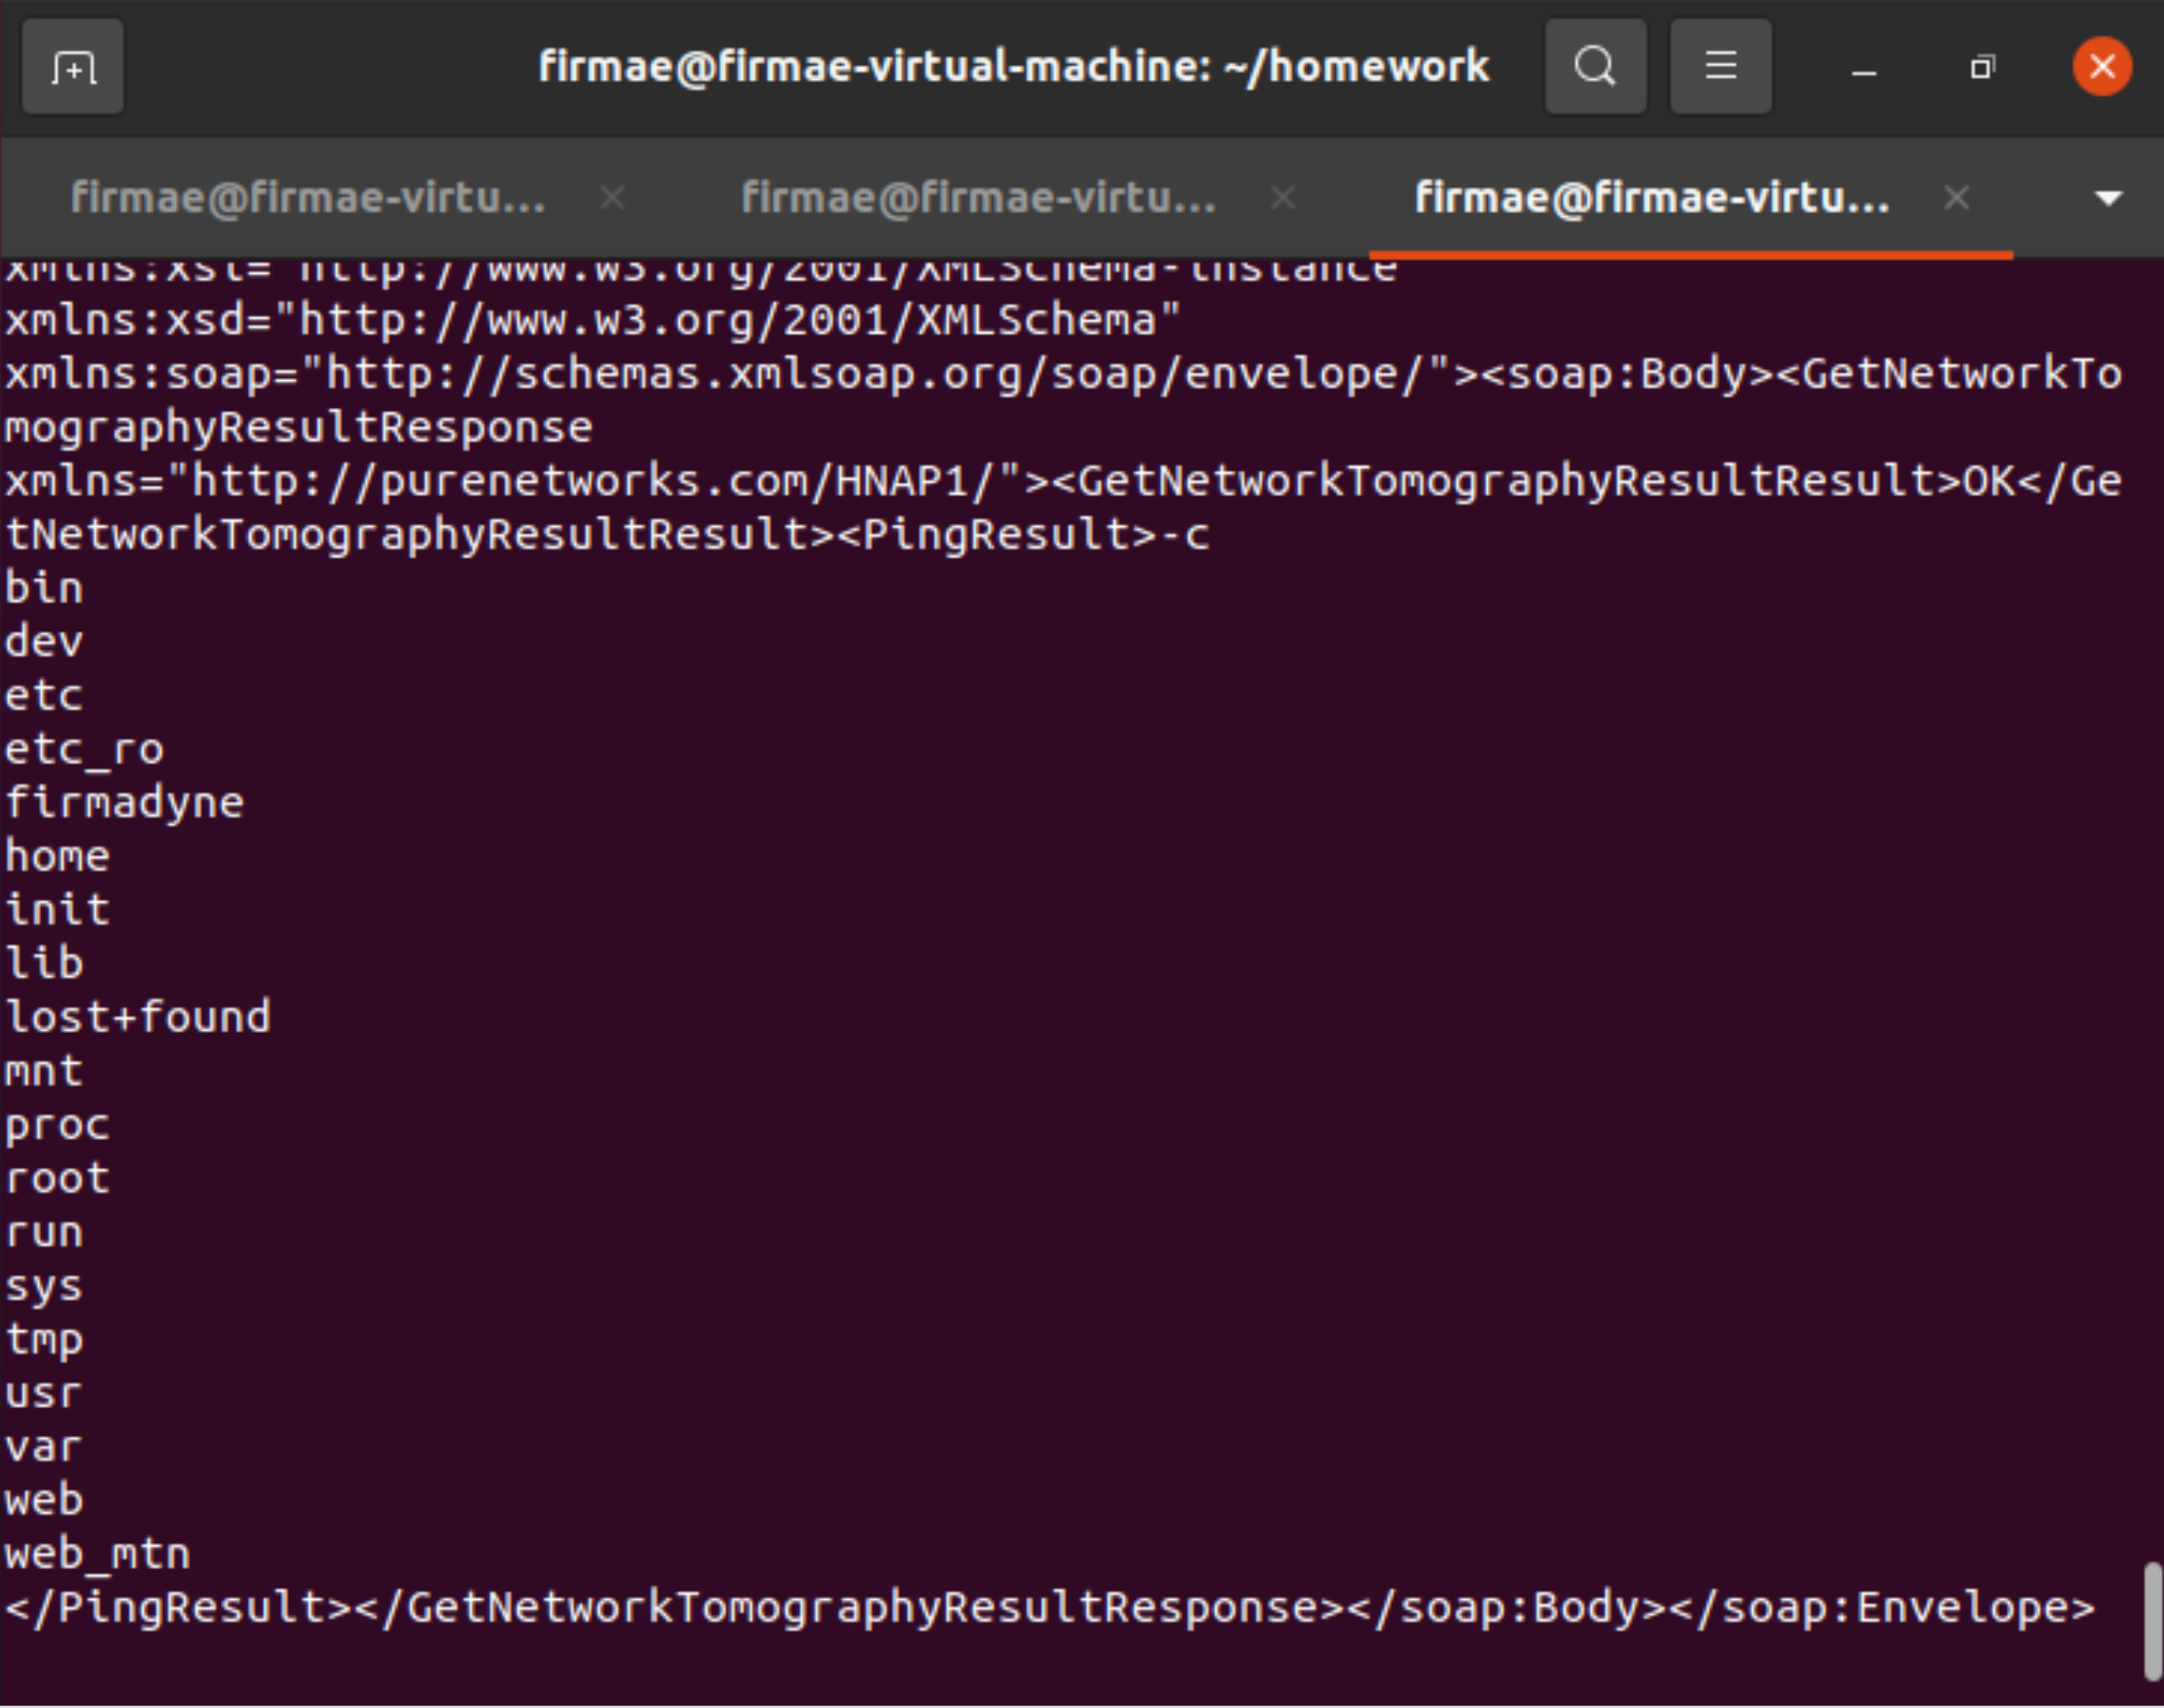Close the first terminal tab

612,198
